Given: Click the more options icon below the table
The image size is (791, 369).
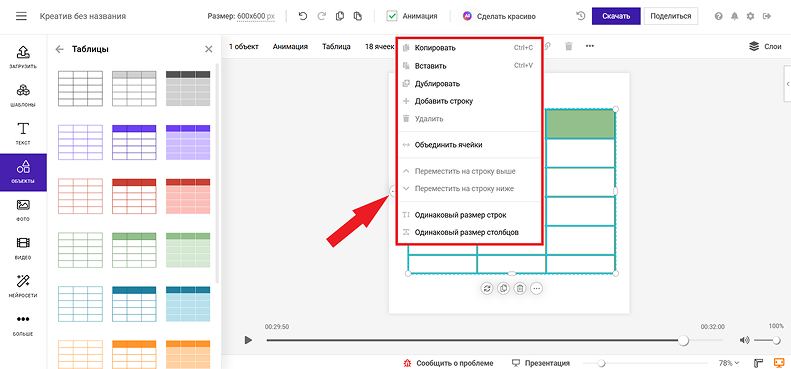Looking at the screenshot, I should [x=537, y=288].
